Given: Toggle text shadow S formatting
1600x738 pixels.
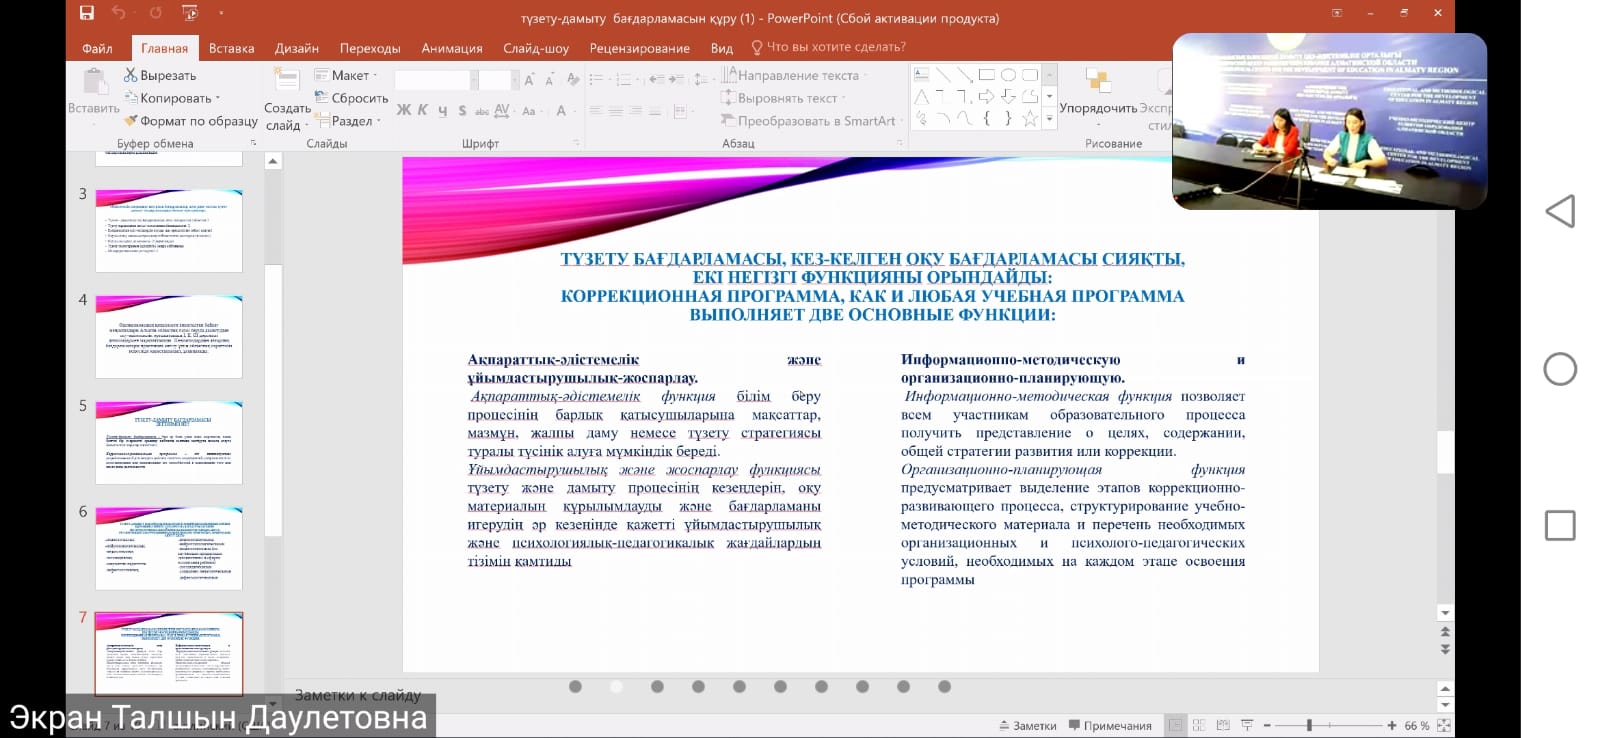Looking at the screenshot, I should point(462,110).
